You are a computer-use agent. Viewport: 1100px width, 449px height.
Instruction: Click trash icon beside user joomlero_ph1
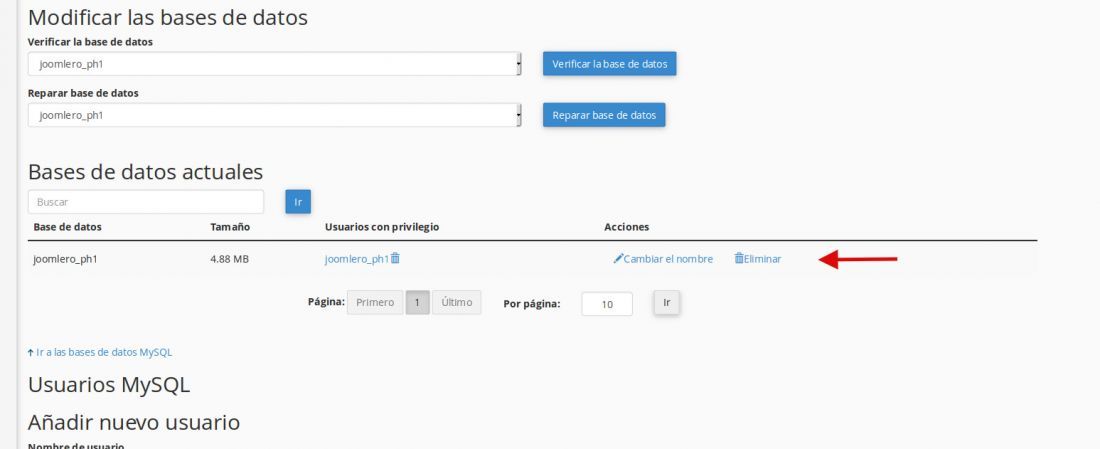[395, 258]
